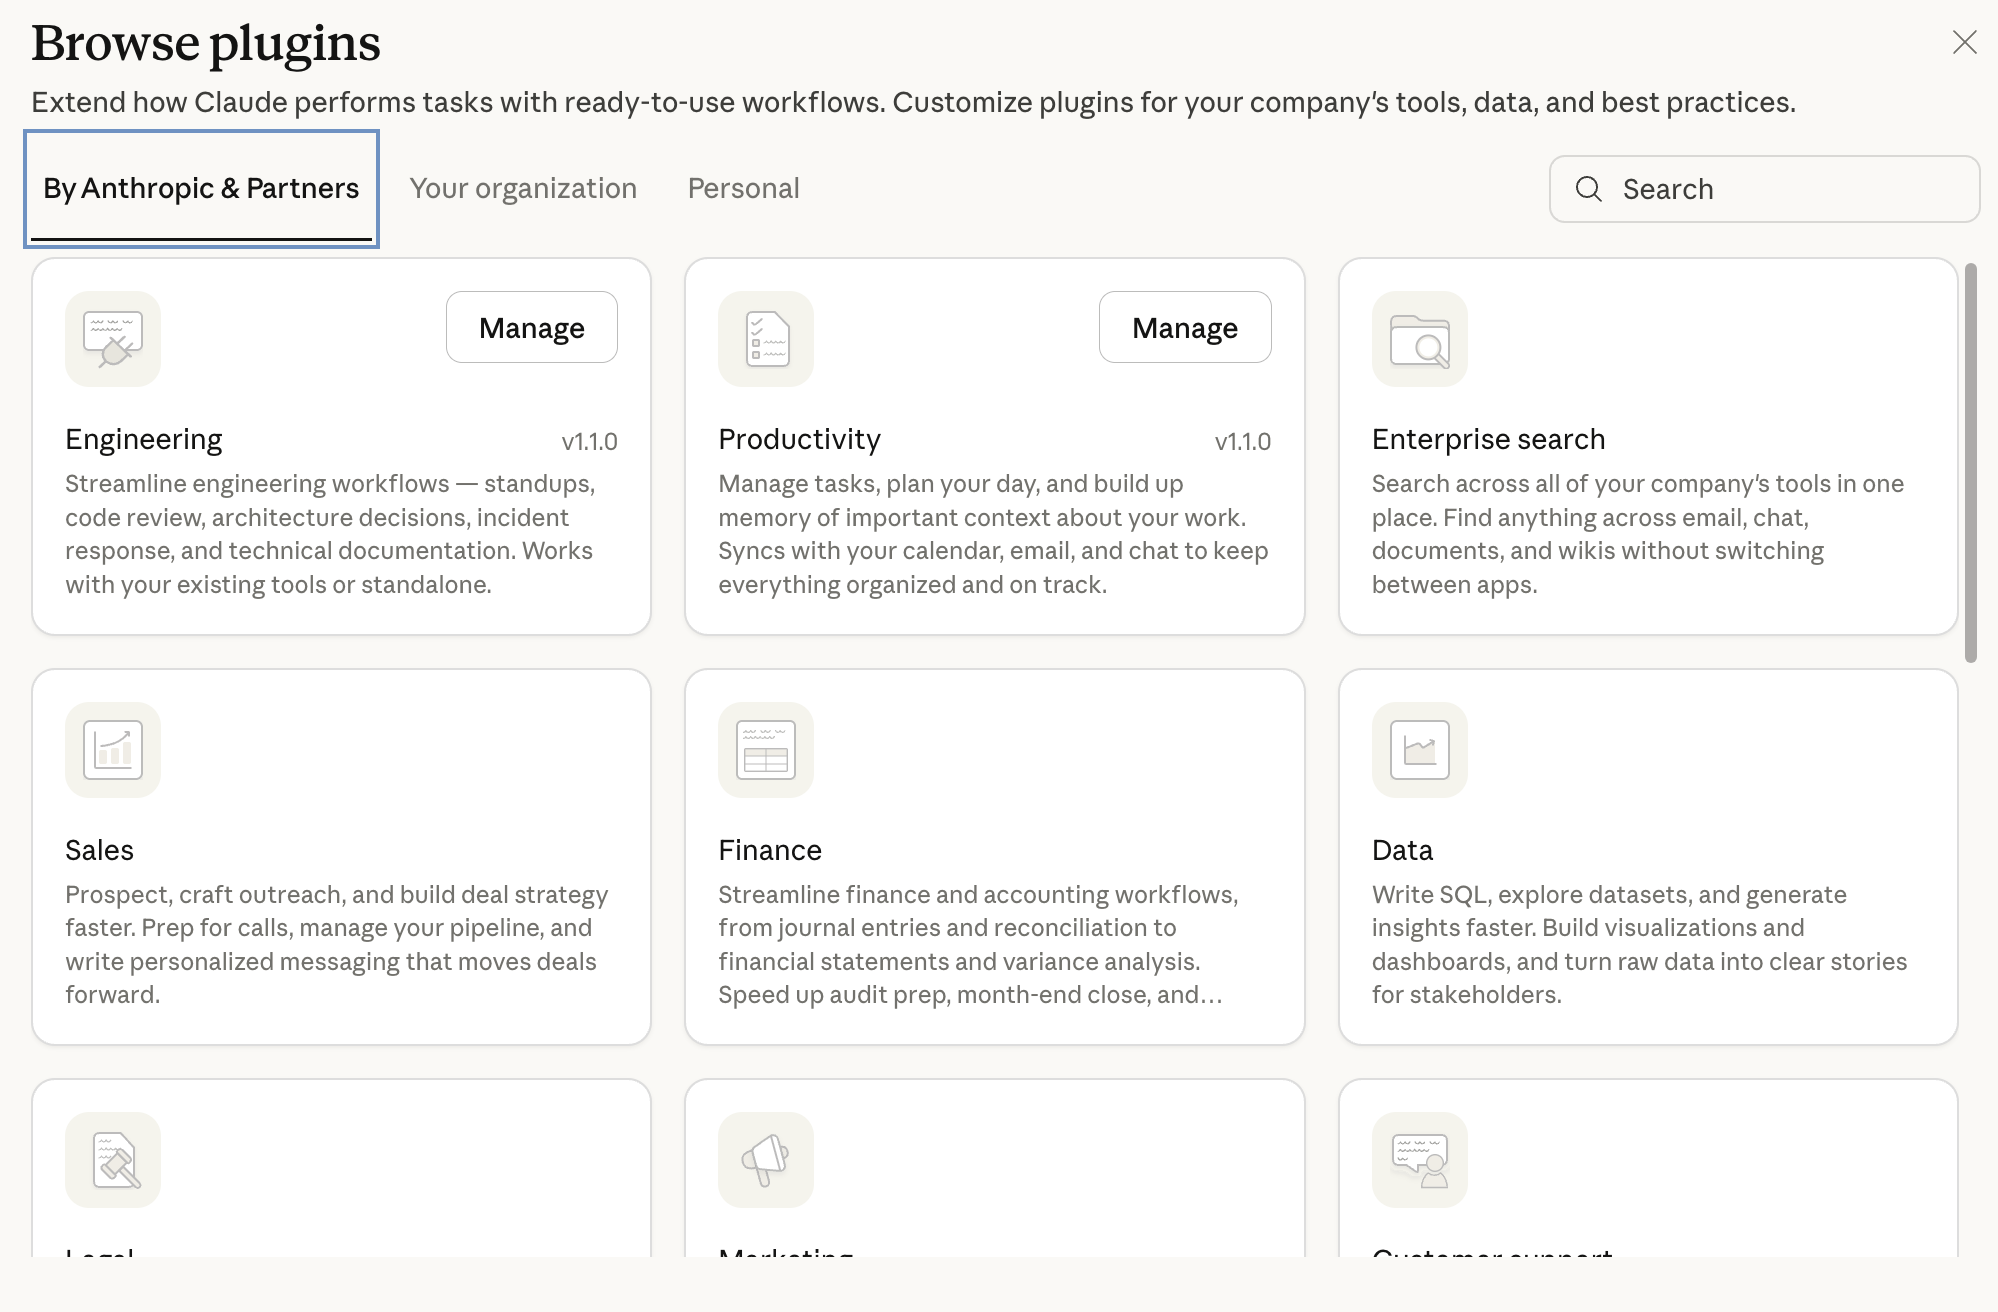Viewport: 1998px width, 1312px height.
Task: Open the Productivity plugin title
Action: [799, 439]
